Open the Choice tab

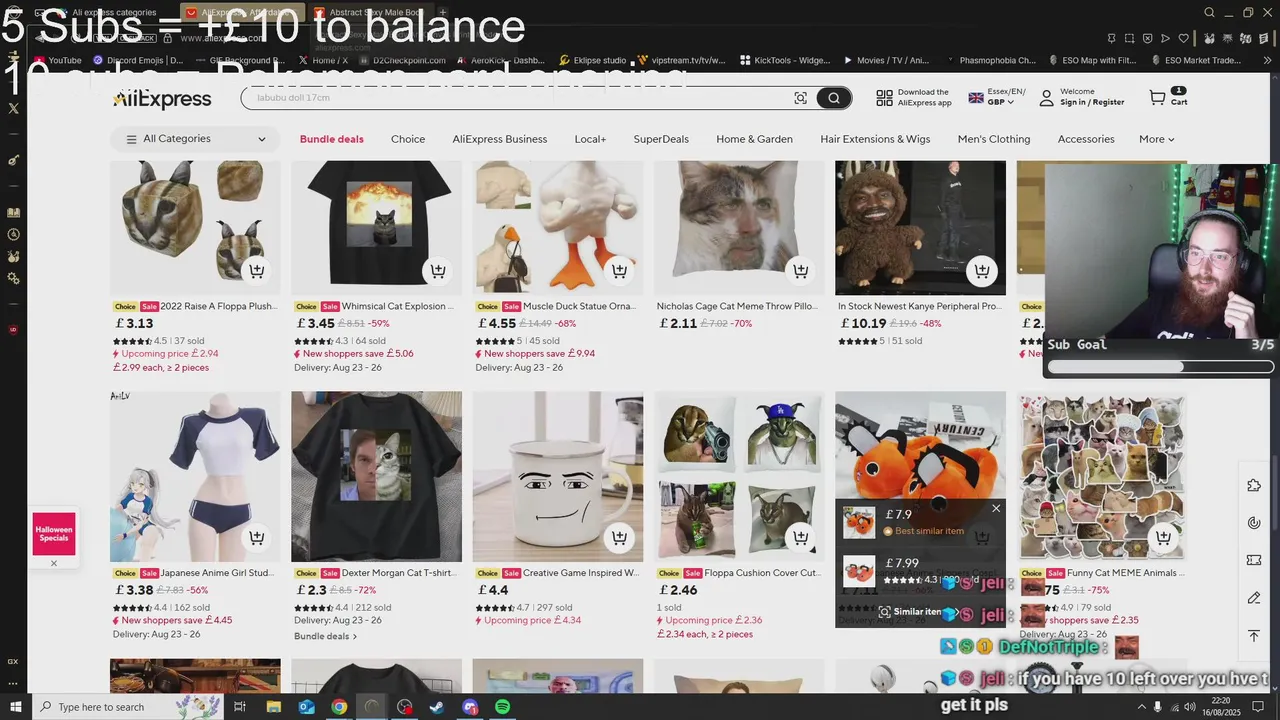tap(408, 139)
